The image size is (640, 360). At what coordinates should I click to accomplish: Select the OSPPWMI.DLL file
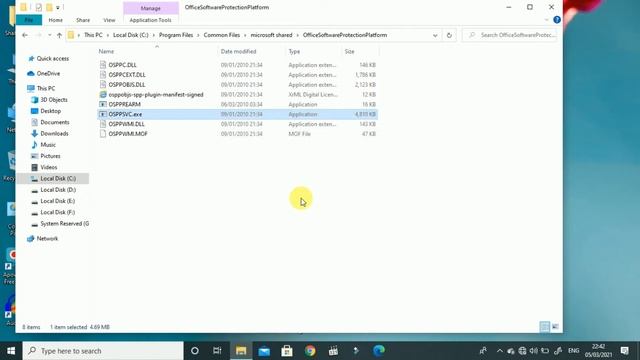[x=127, y=124]
